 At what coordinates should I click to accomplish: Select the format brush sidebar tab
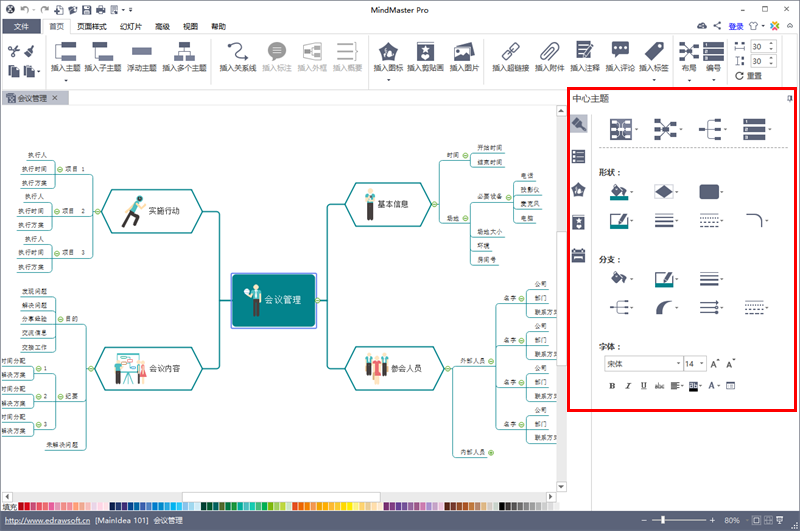click(579, 124)
